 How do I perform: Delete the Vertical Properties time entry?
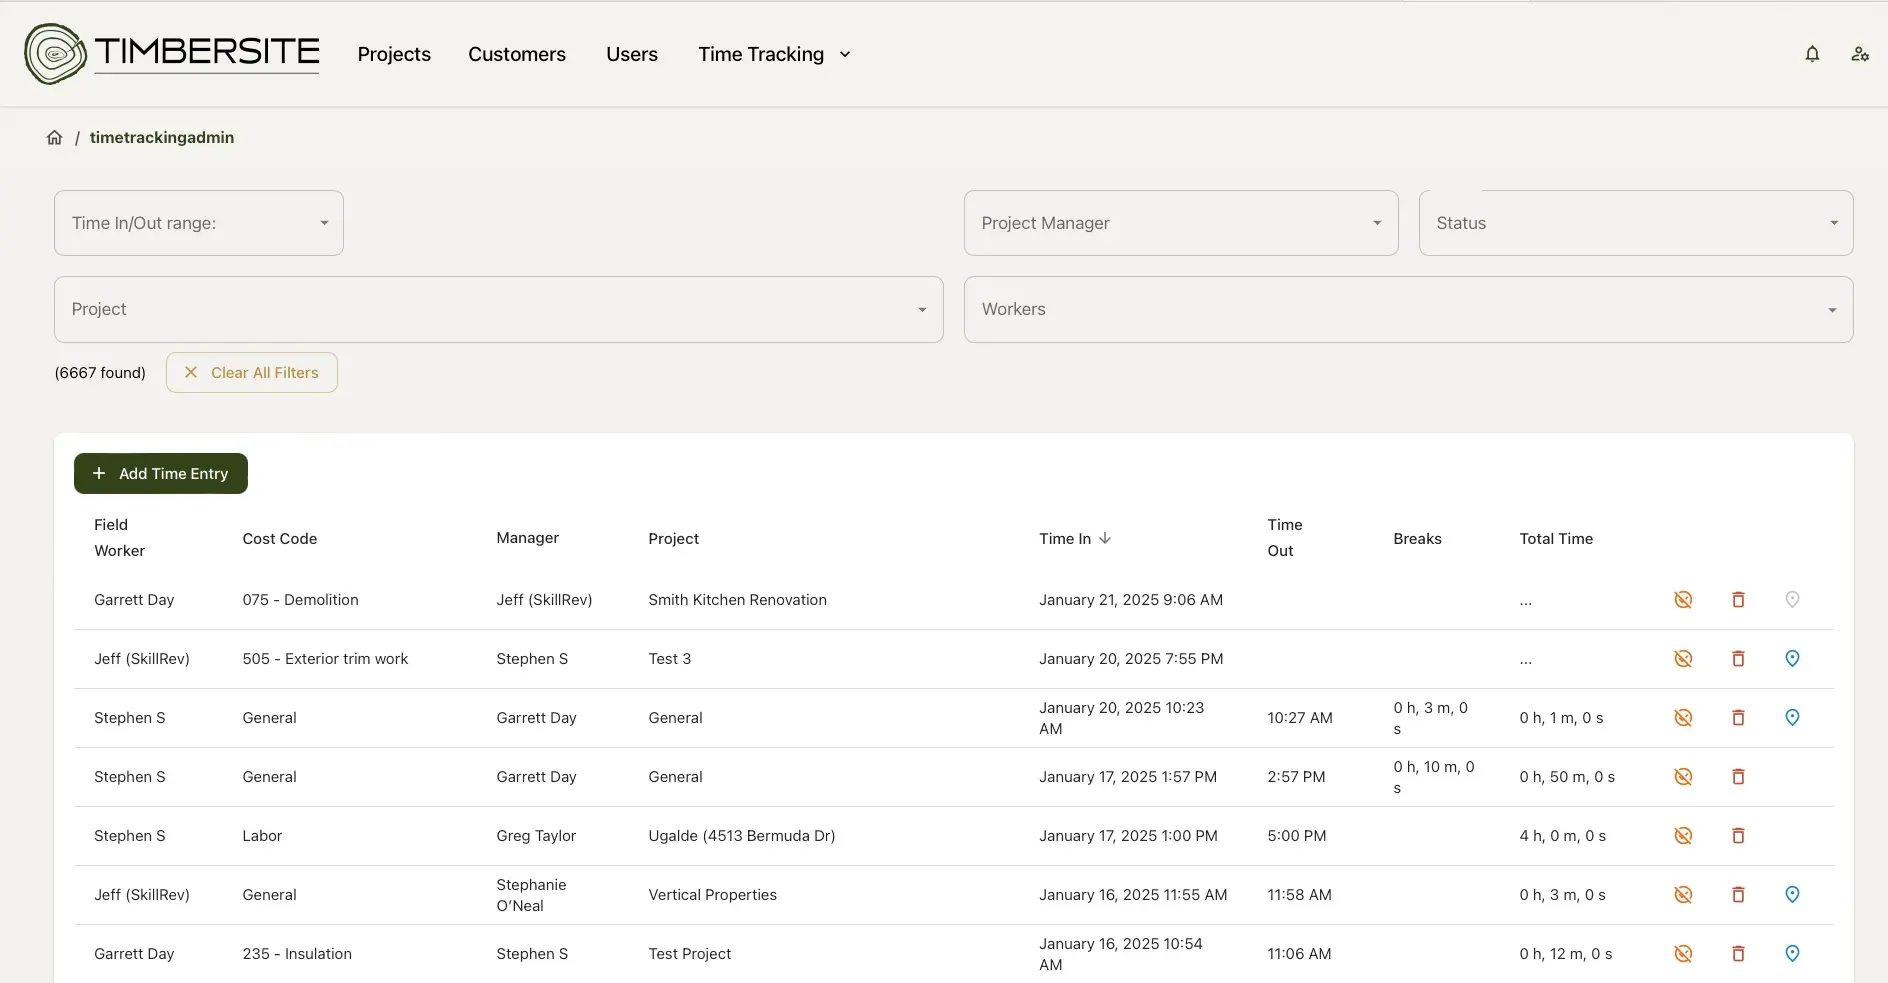[1738, 895]
